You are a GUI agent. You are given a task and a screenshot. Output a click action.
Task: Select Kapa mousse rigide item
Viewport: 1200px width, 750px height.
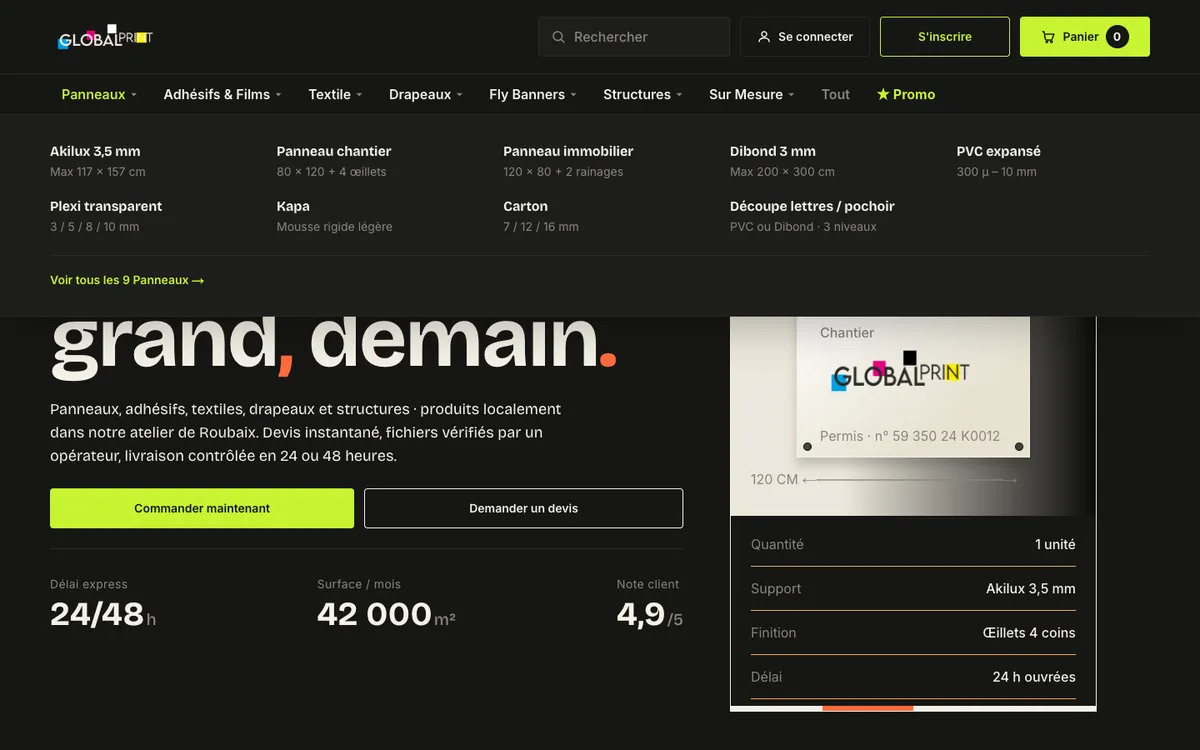click(335, 216)
